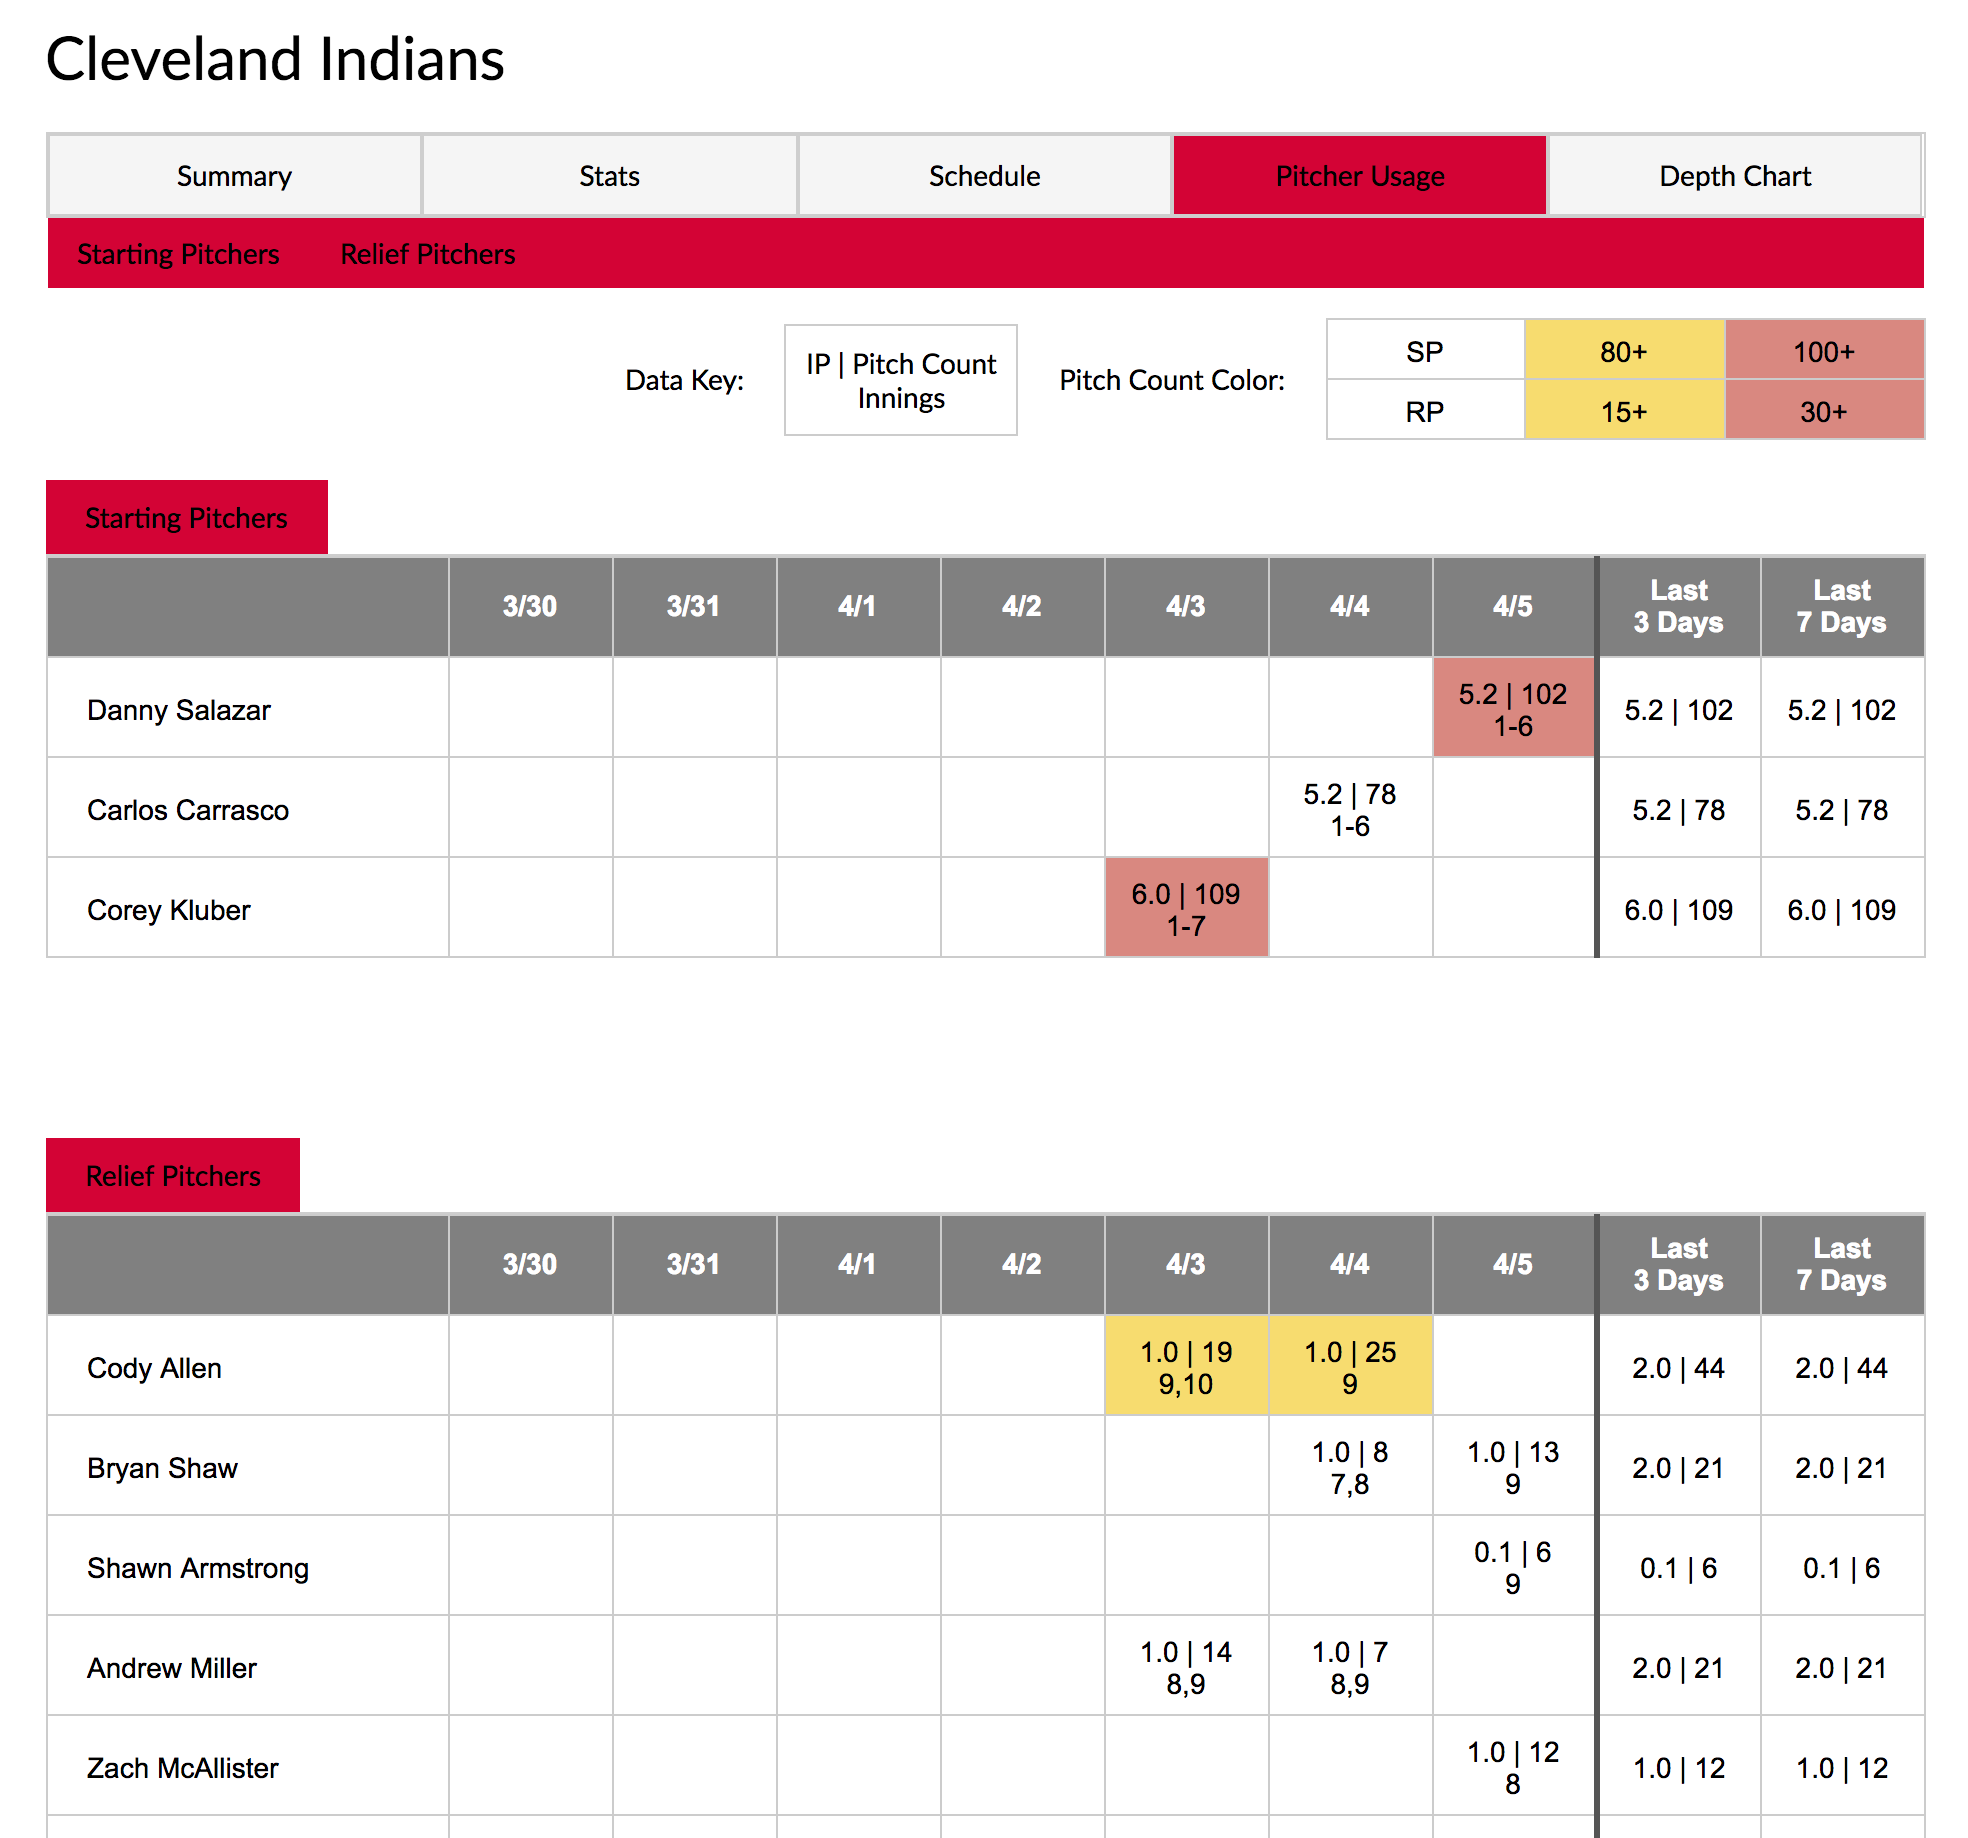
Task: Click the IP | Pitch Count data key box
Action: pyautogui.click(x=901, y=380)
